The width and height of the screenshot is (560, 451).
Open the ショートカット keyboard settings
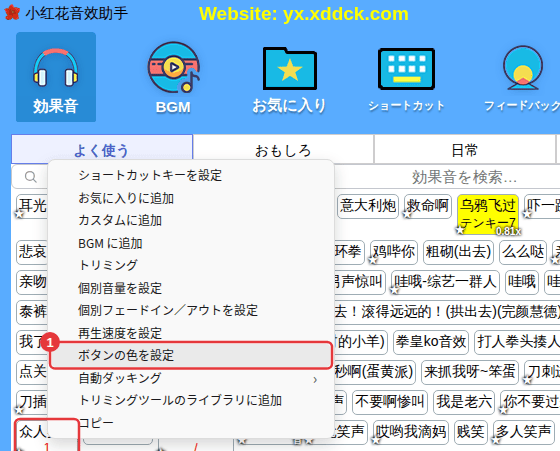click(x=406, y=80)
